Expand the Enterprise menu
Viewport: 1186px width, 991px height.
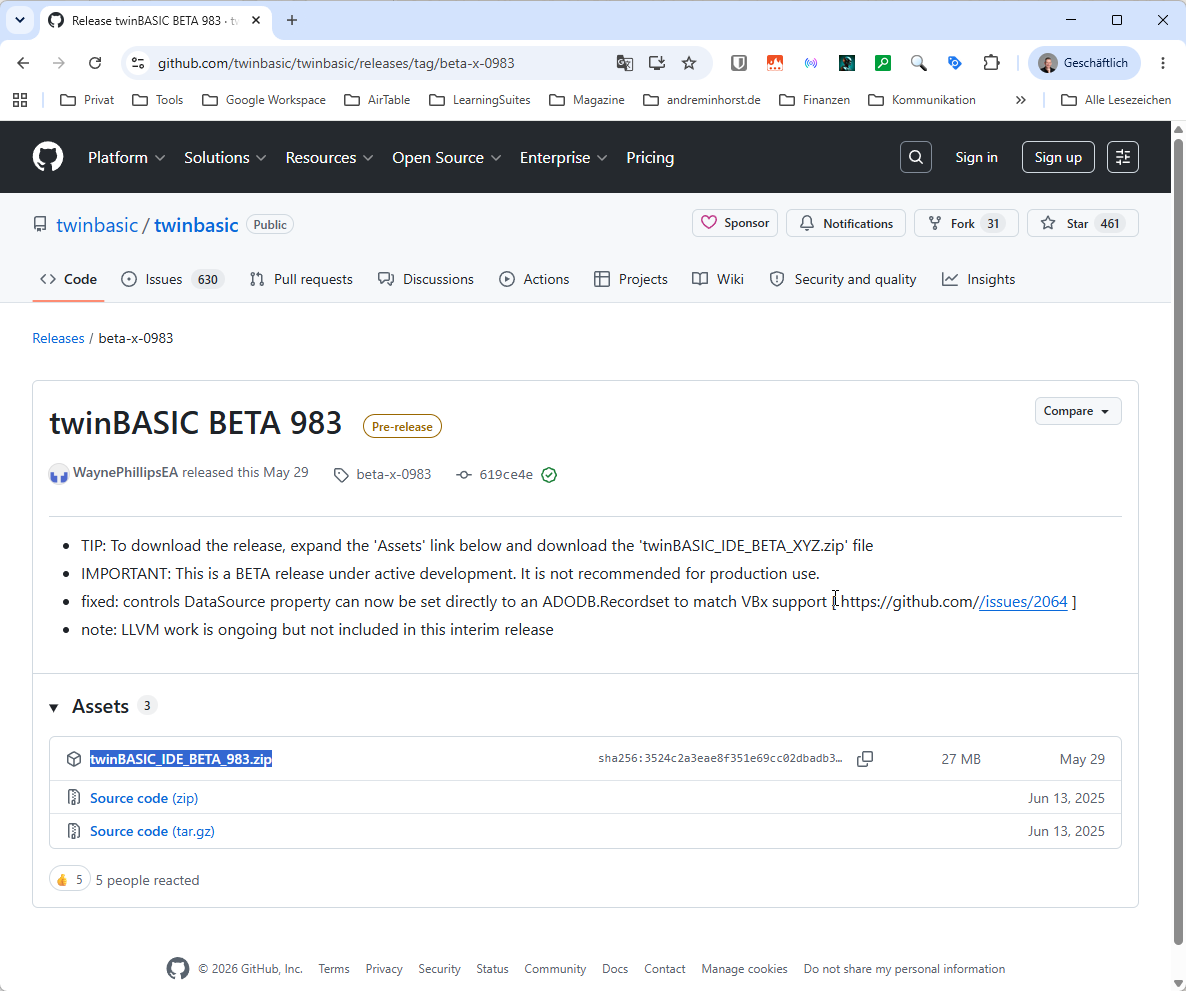point(563,157)
